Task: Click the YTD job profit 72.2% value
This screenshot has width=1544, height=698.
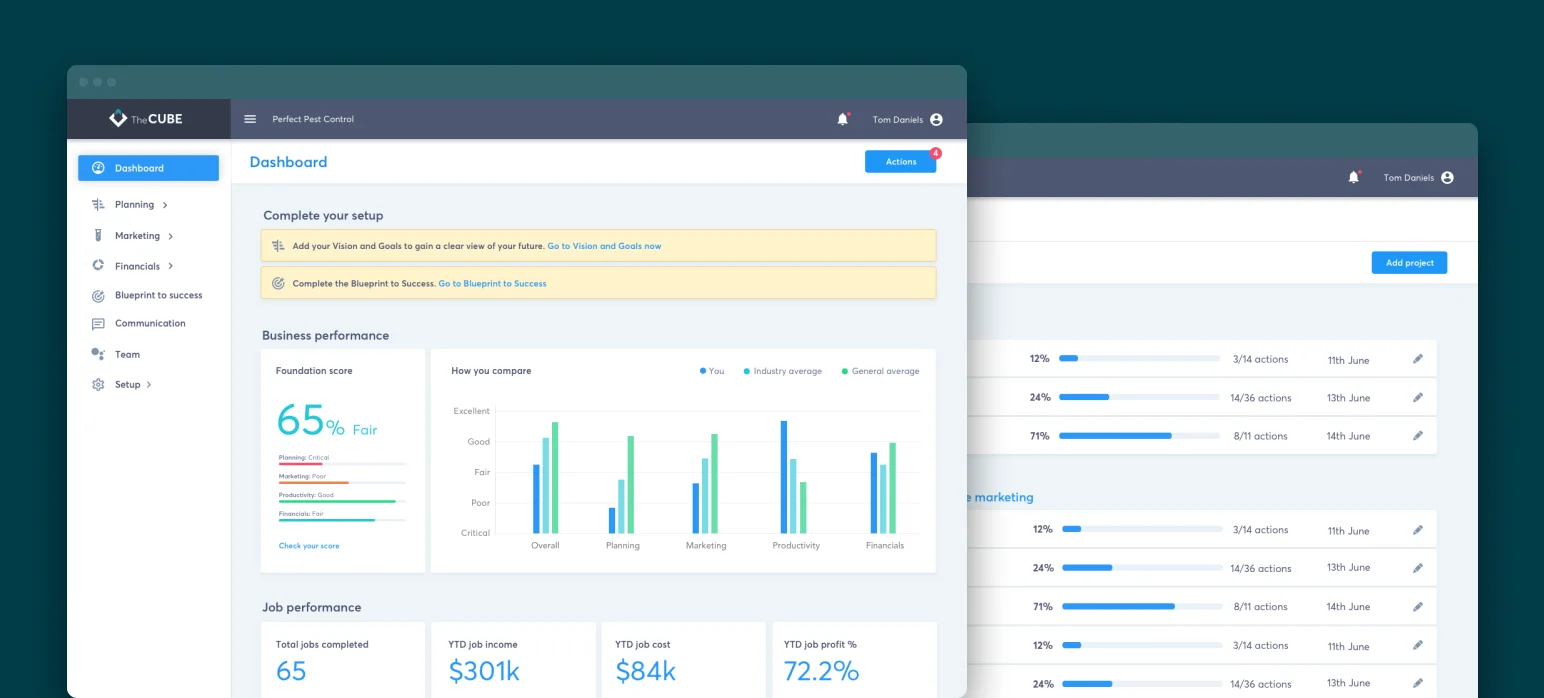Action: click(x=822, y=671)
